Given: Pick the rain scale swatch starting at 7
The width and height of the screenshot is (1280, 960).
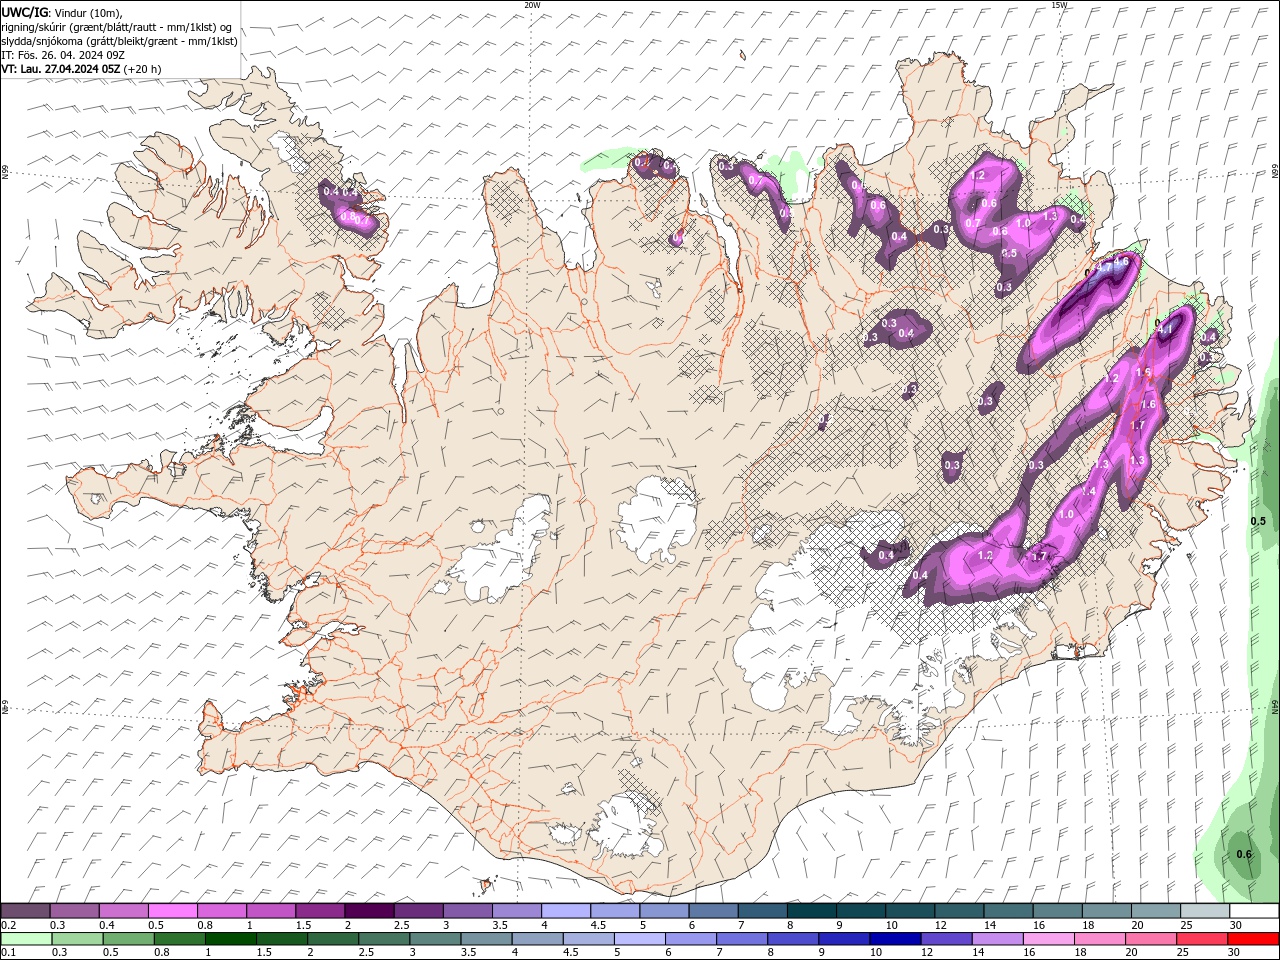Looking at the screenshot, I should [742, 939].
